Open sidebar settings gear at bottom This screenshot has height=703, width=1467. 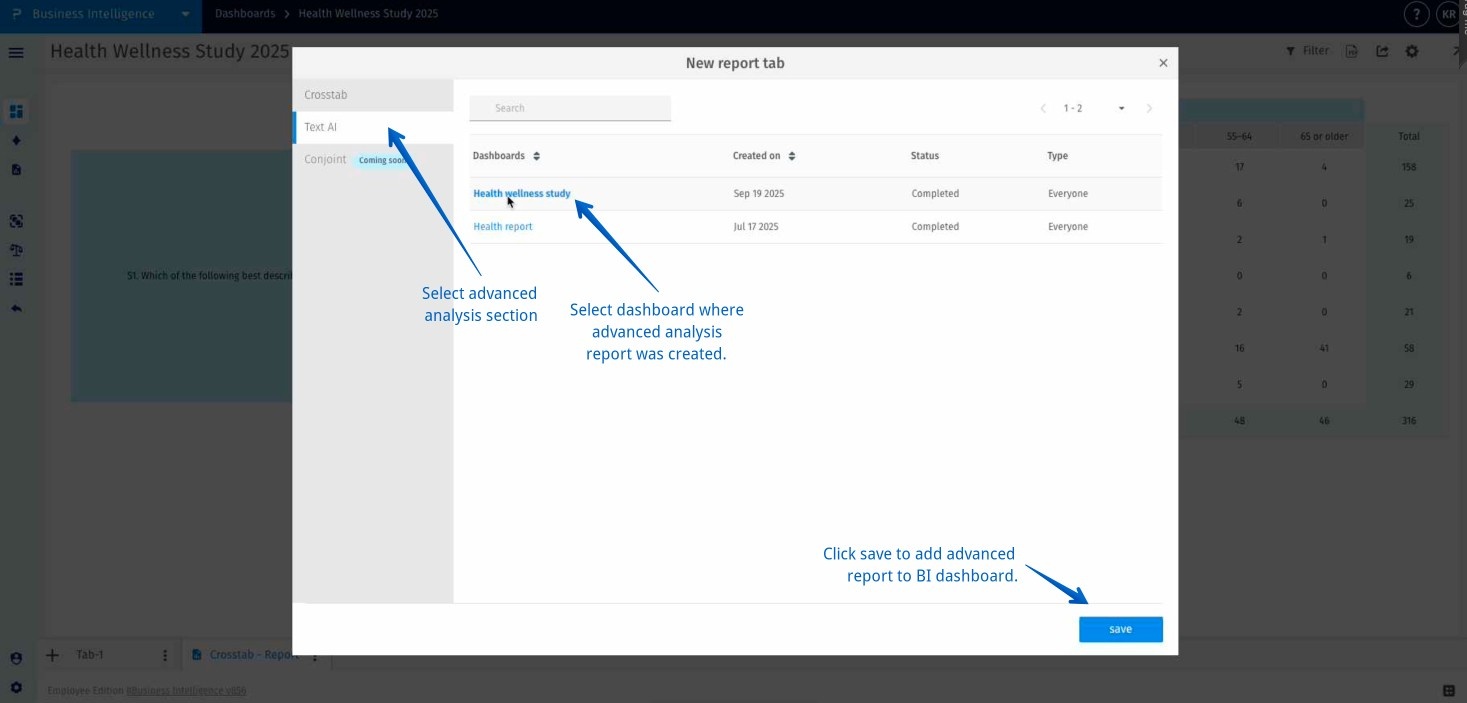tap(16, 688)
